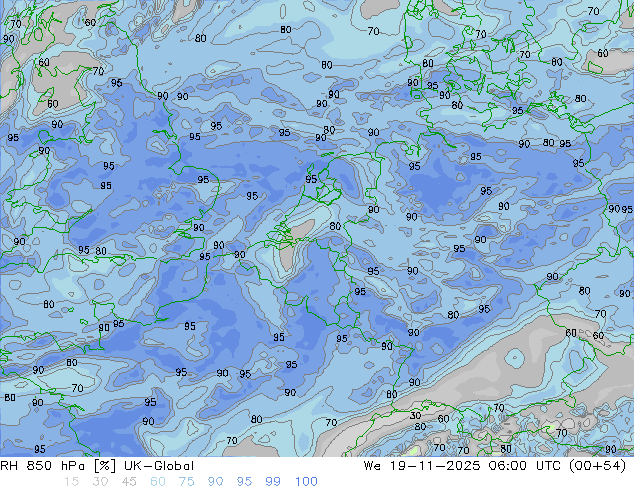The width and height of the screenshot is (634, 490).
Task: Click the contour label 30 on the map
Action: (415, 415)
